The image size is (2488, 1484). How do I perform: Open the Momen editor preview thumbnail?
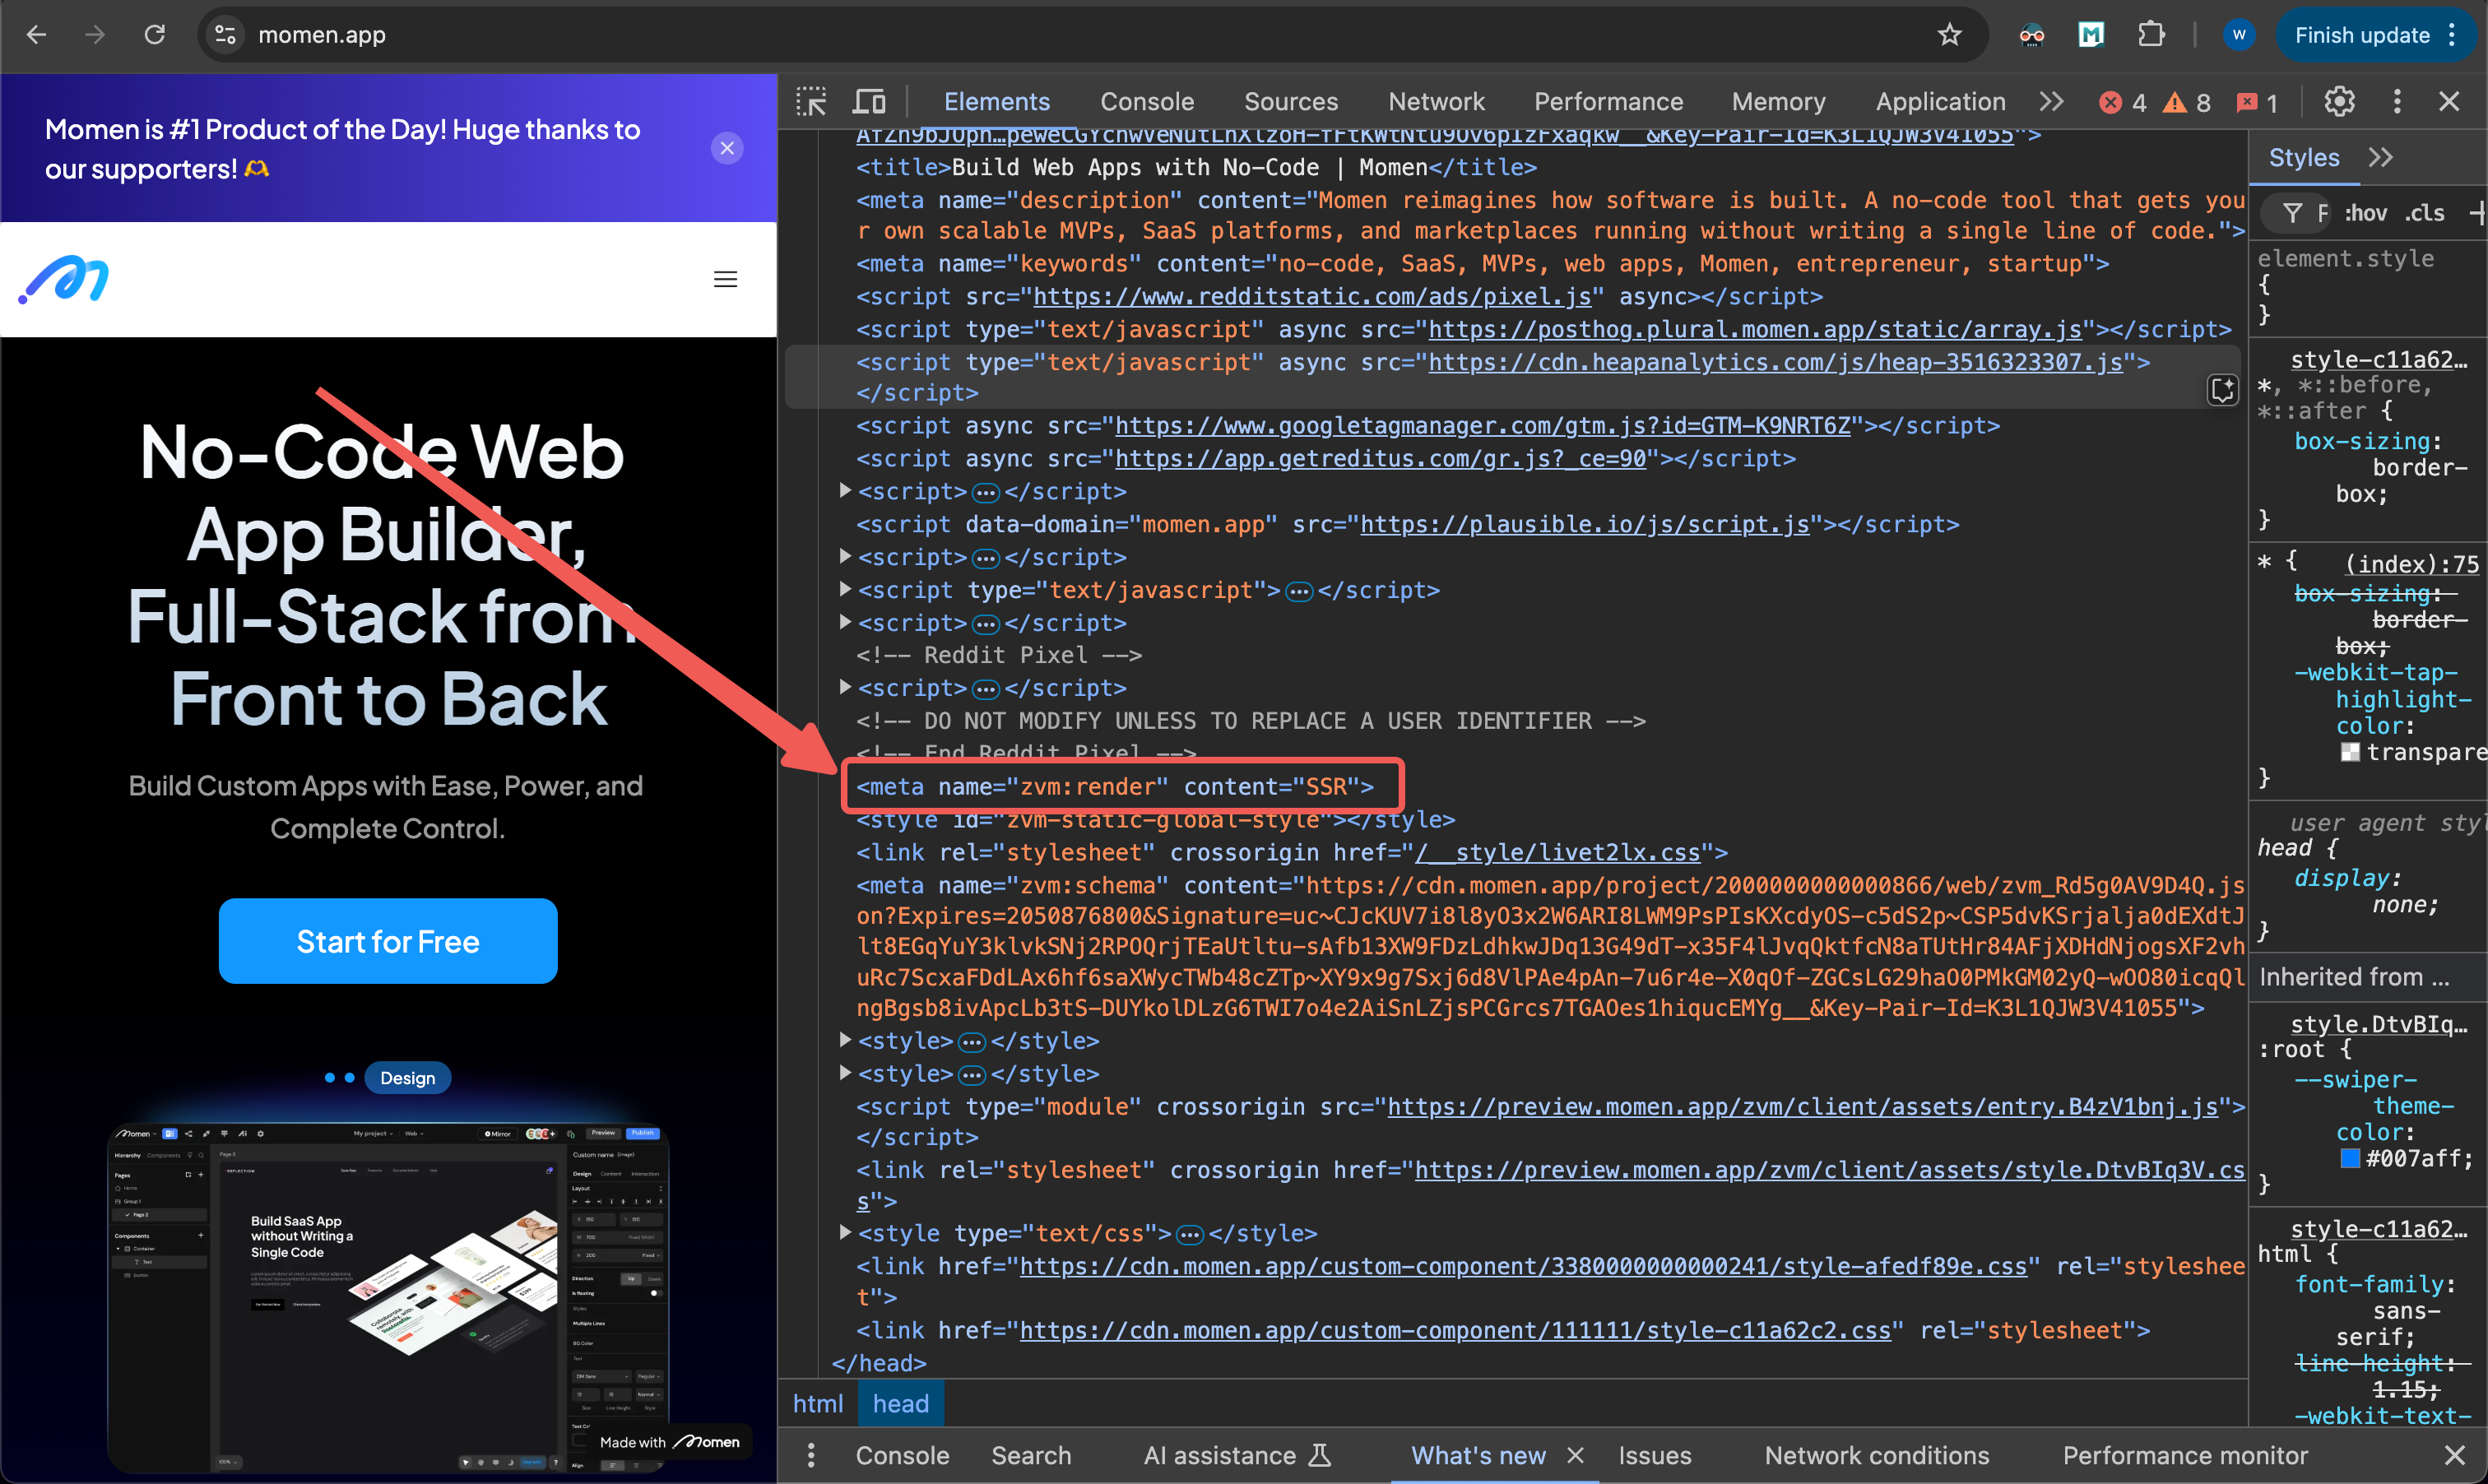(388, 1297)
